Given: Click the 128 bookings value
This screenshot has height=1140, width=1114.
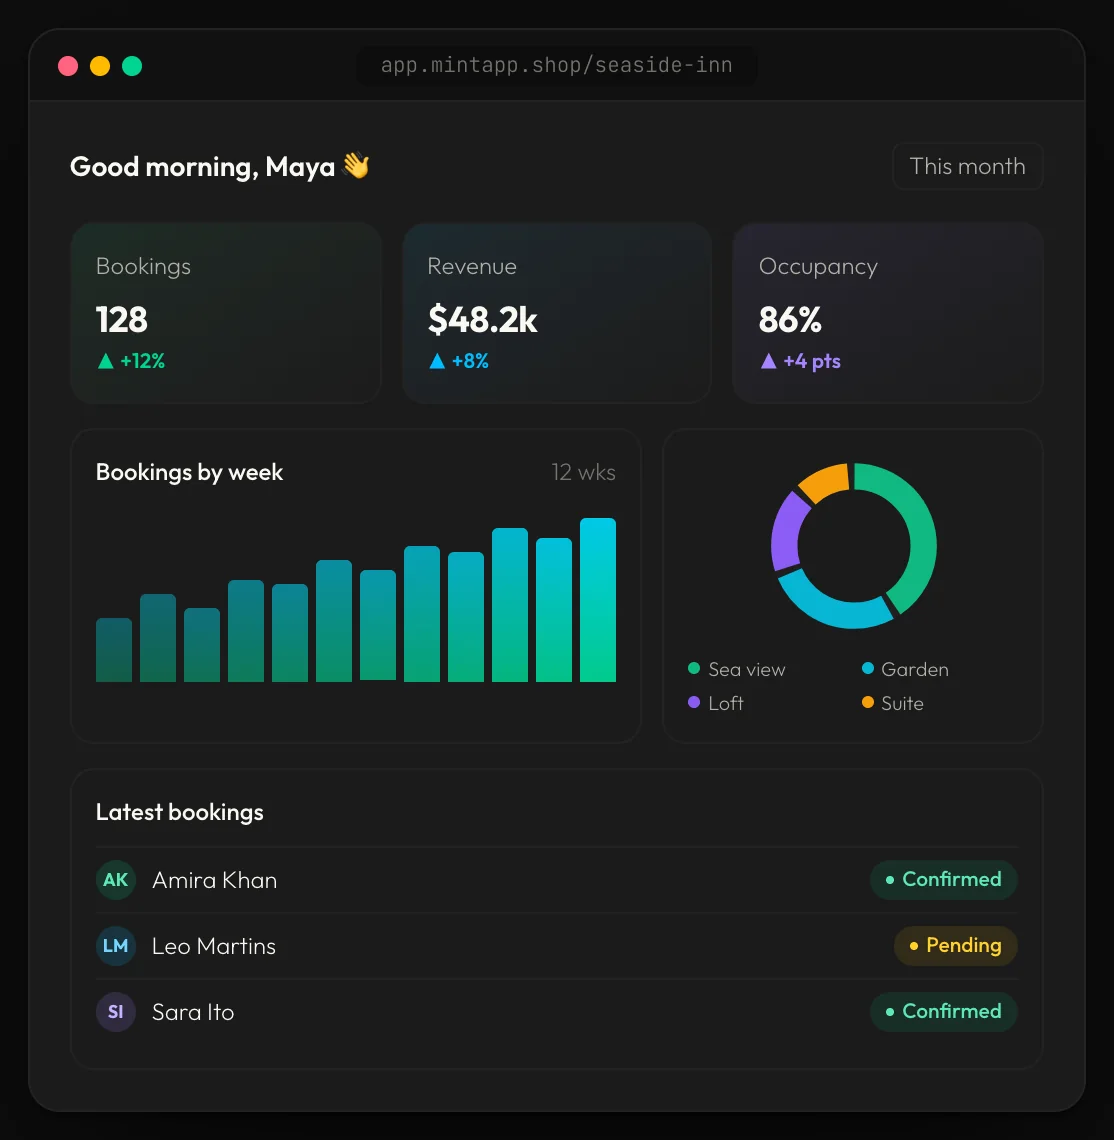Looking at the screenshot, I should click(121, 320).
